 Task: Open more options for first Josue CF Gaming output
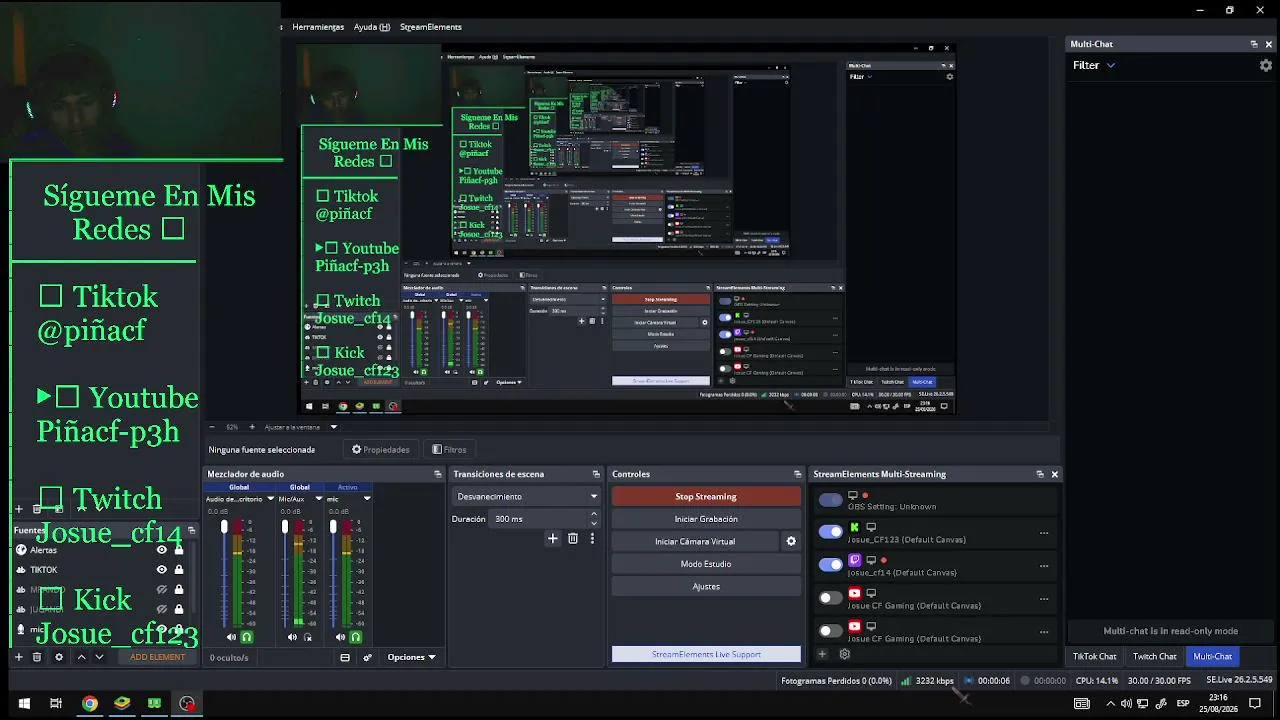click(1044, 599)
